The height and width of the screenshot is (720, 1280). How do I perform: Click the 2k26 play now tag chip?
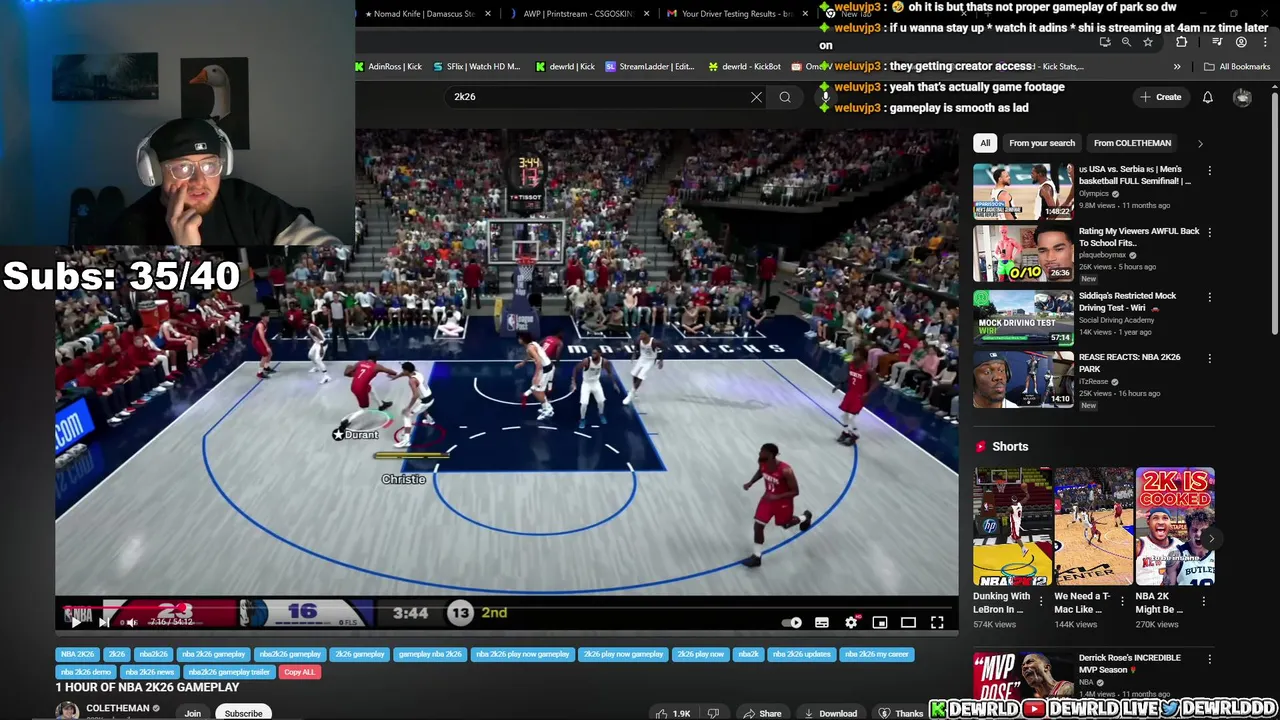(700, 654)
